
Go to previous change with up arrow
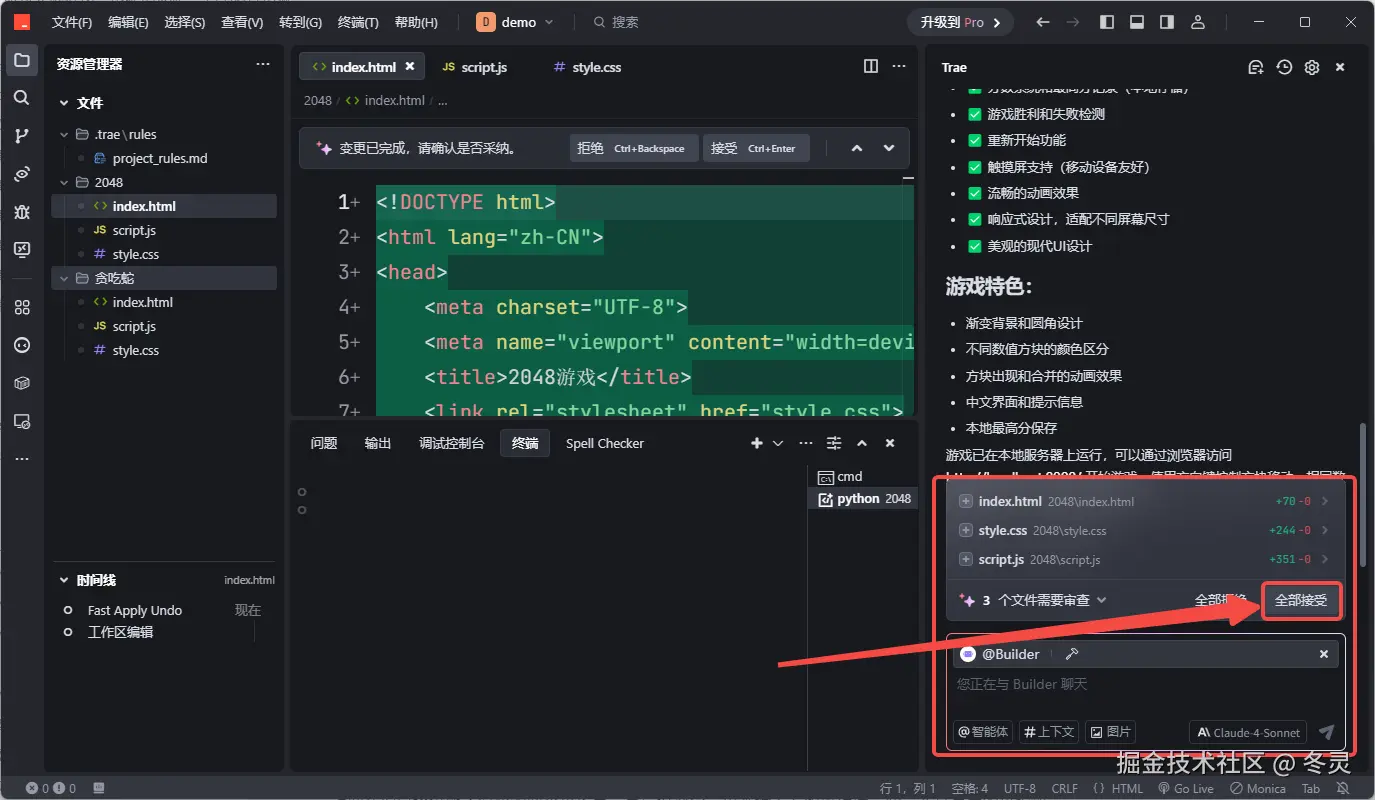pos(857,148)
